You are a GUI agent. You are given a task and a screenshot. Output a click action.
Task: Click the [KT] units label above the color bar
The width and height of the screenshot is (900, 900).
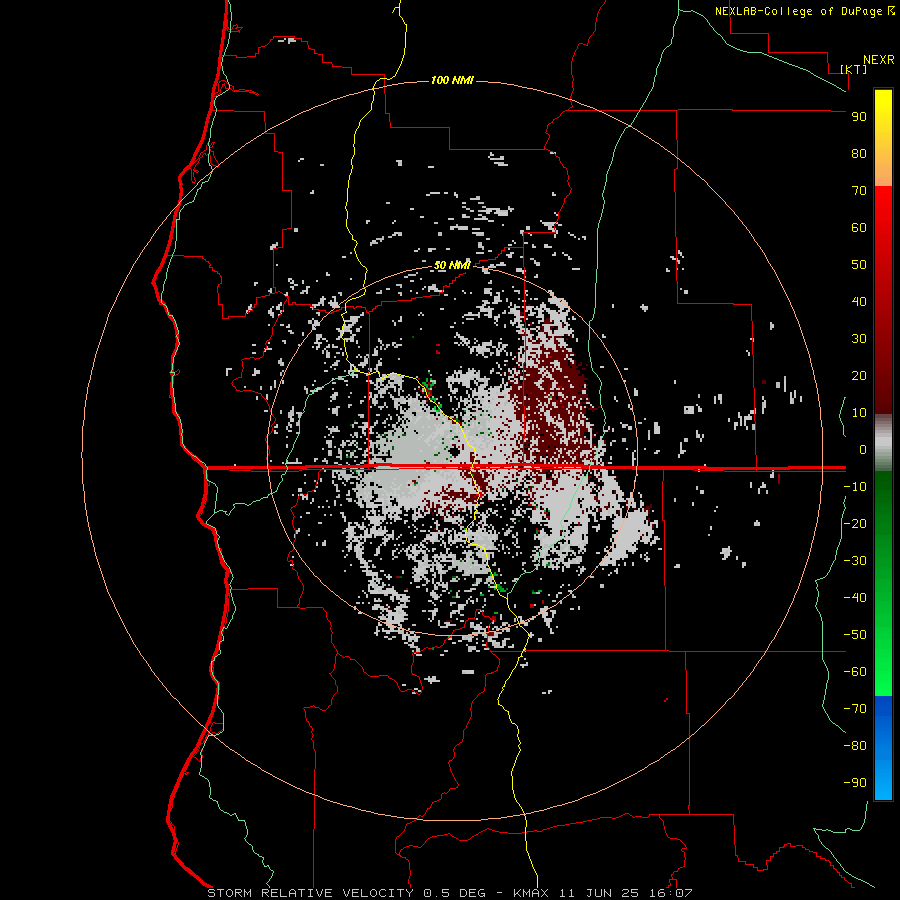tap(854, 69)
